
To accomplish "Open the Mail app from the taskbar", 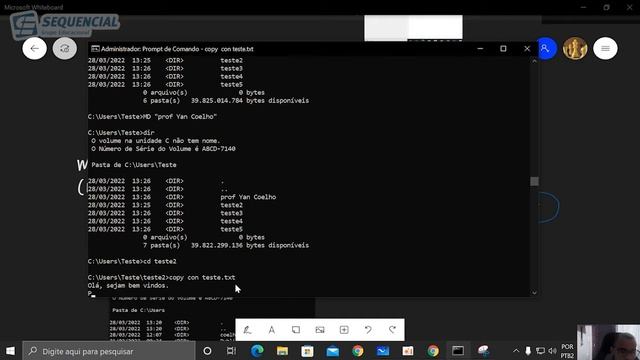I will pyautogui.click(x=333, y=351).
